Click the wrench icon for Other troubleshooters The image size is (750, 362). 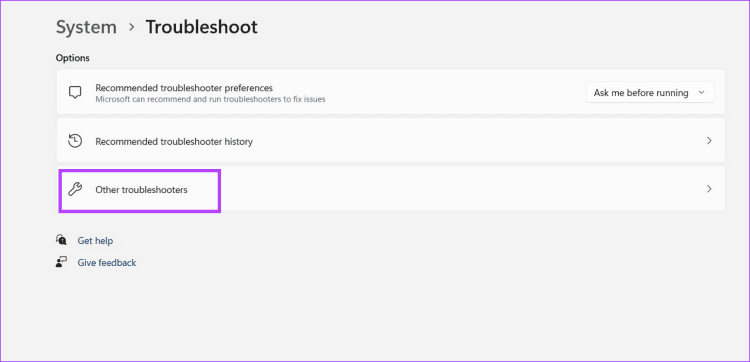coord(75,189)
